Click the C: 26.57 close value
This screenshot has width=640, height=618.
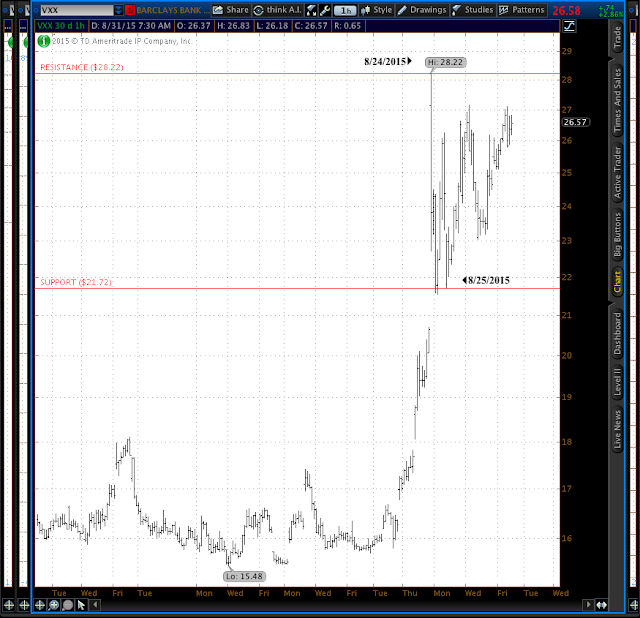pyautogui.click(x=311, y=26)
